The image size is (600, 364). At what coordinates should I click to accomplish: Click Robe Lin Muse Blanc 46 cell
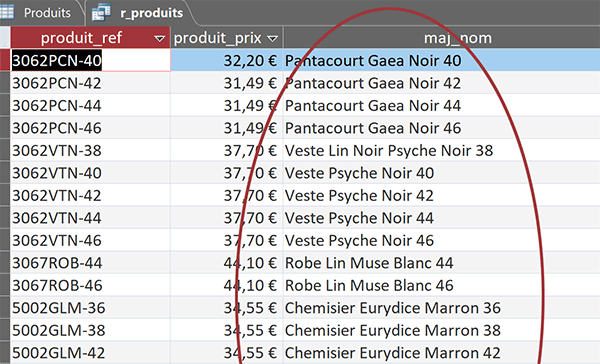tap(442, 285)
